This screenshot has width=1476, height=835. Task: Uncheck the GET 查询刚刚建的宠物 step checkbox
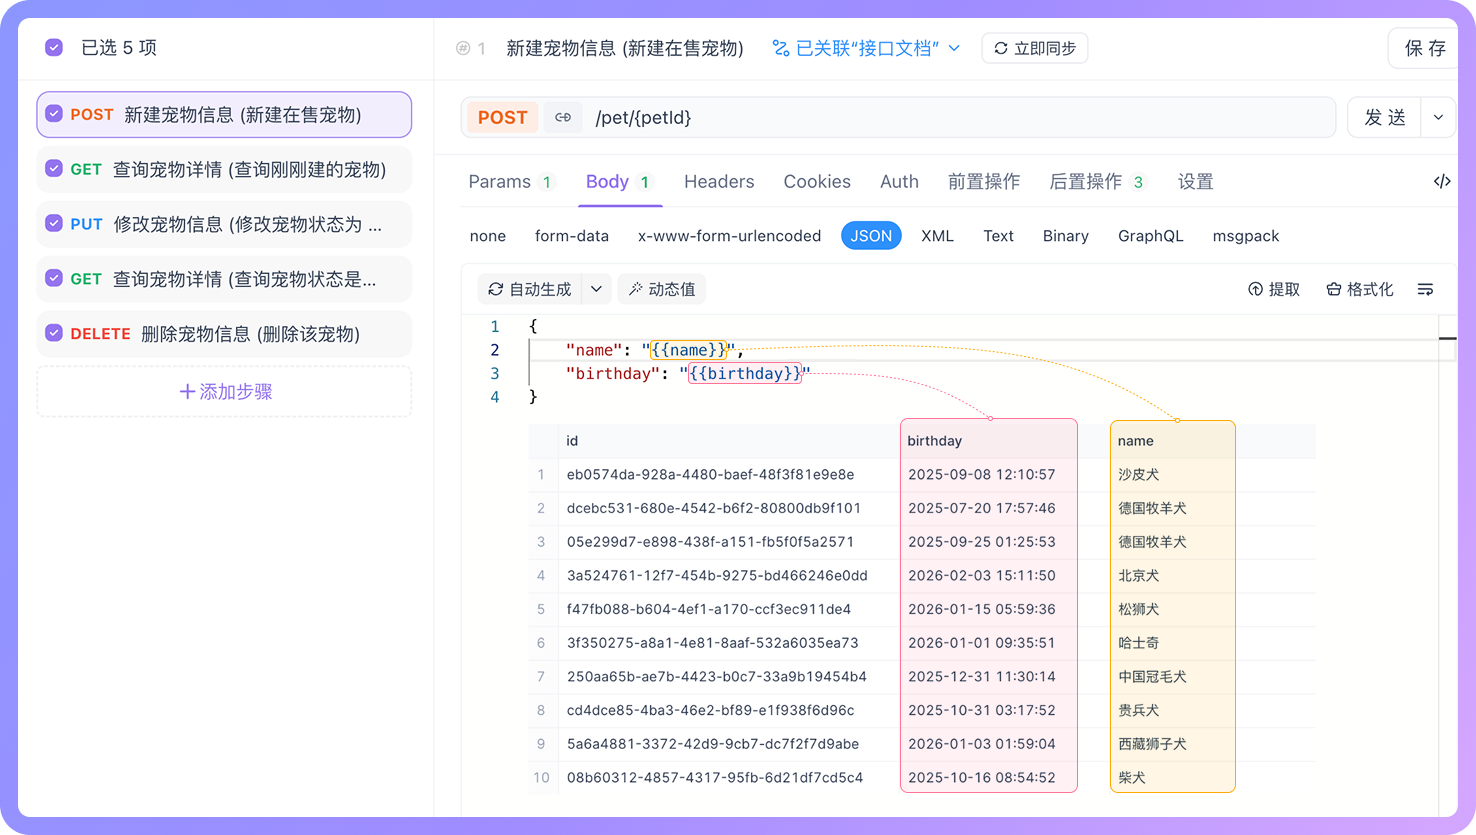tap(54, 169)
